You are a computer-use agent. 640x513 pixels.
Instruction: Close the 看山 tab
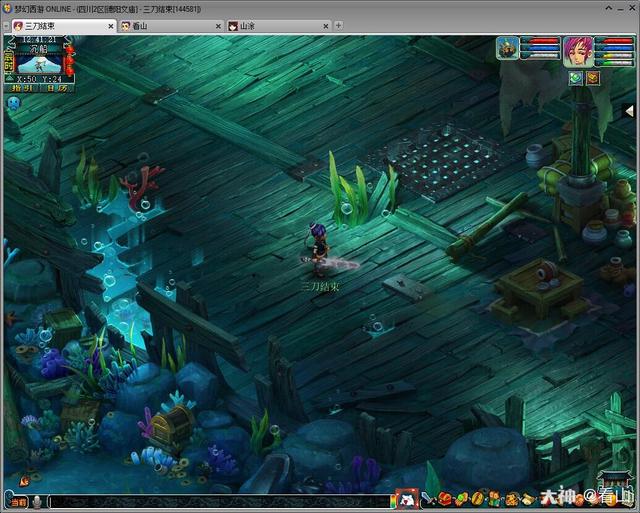[218, 26]
